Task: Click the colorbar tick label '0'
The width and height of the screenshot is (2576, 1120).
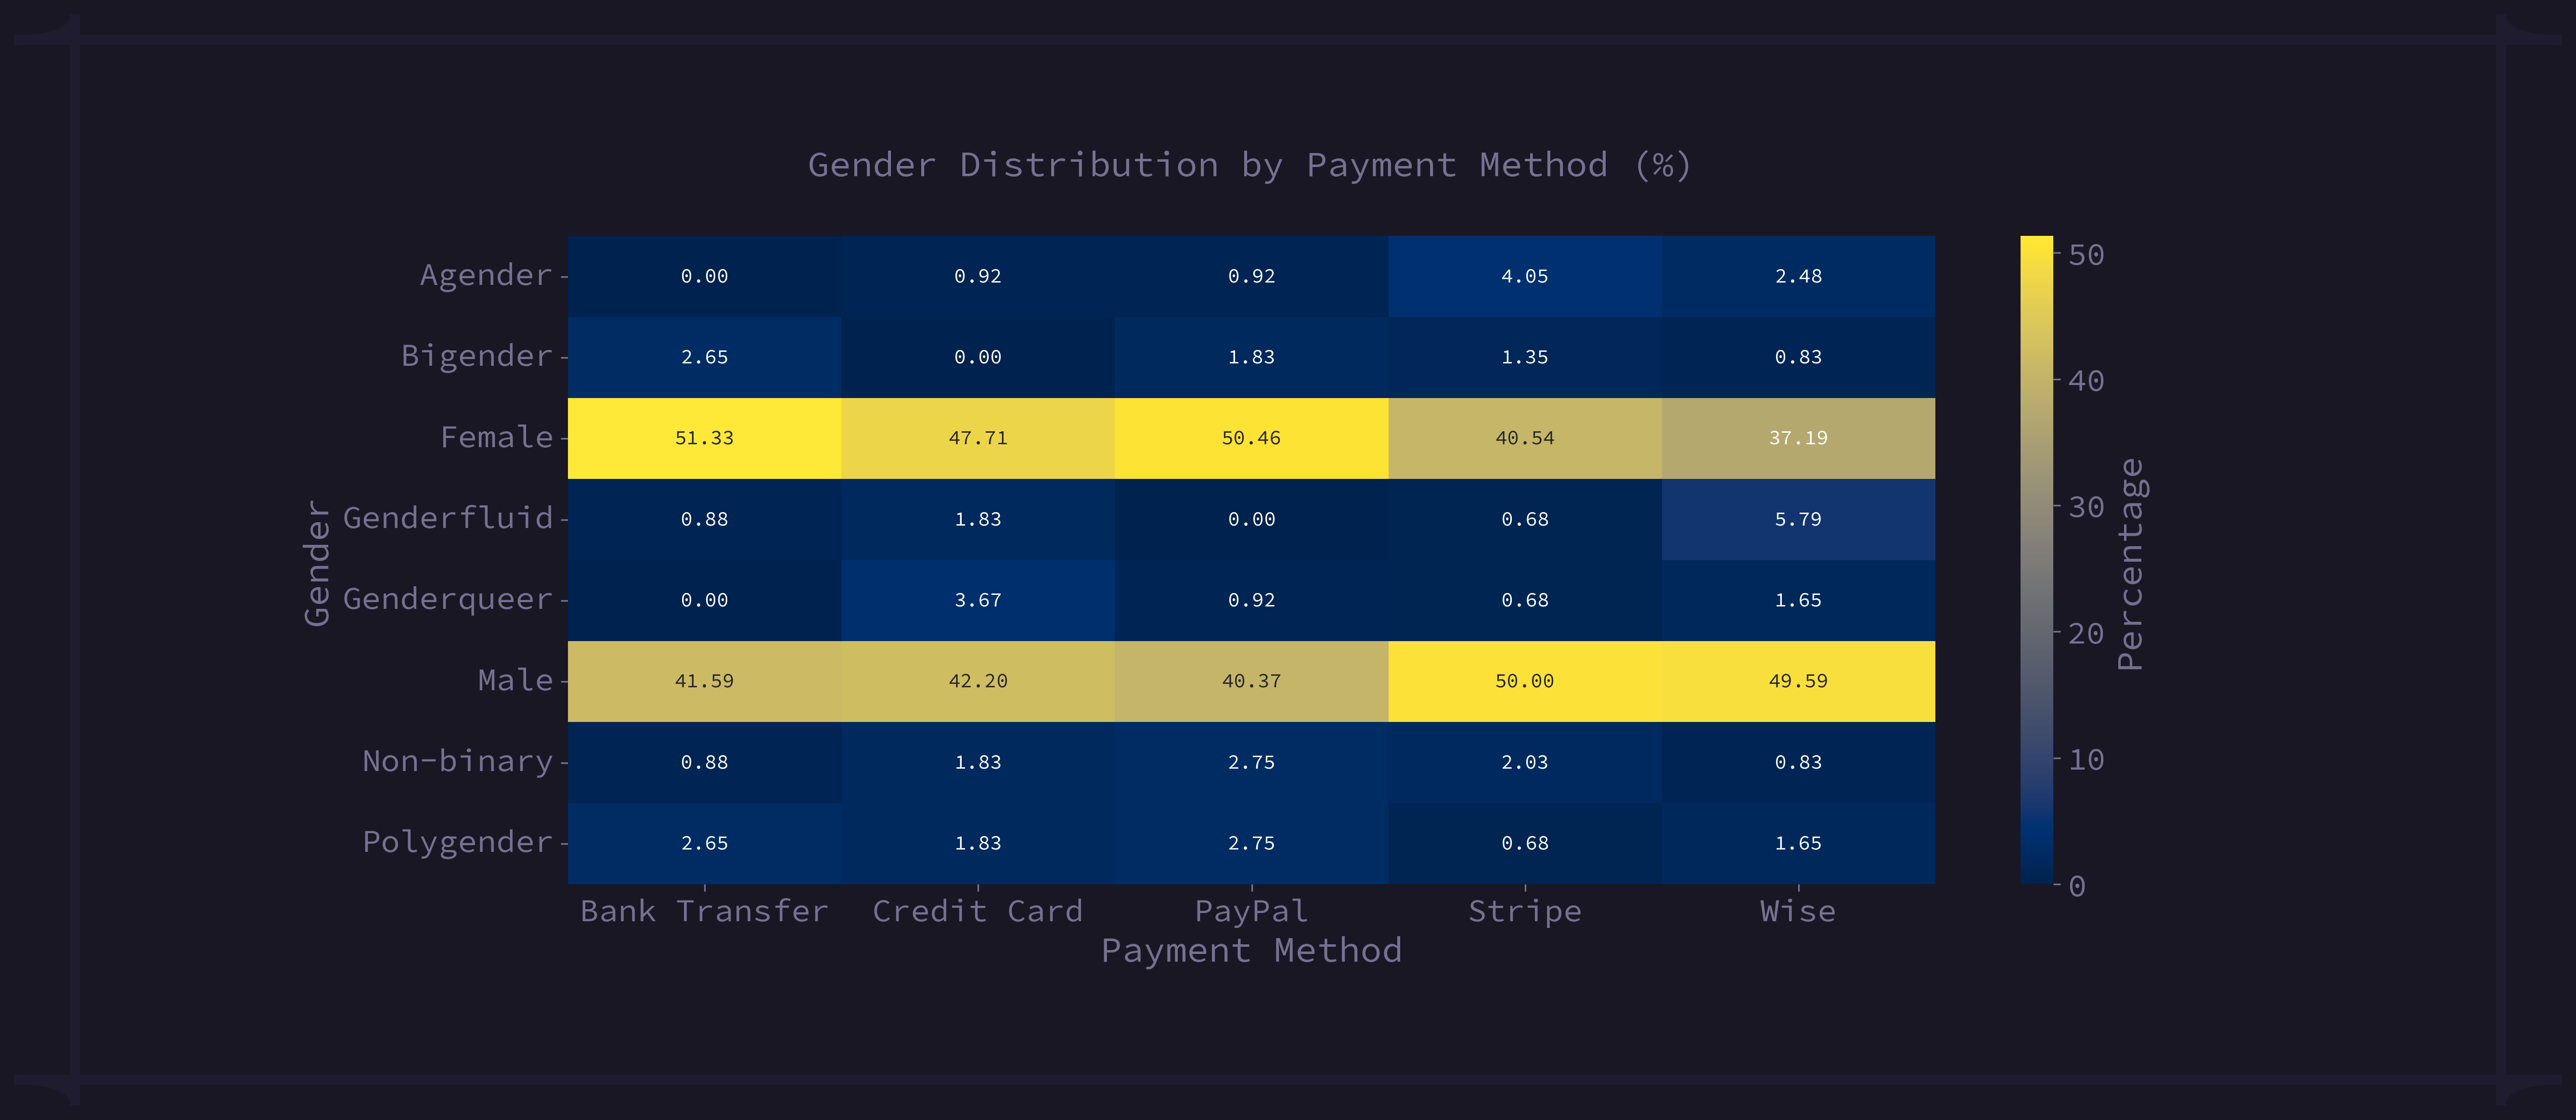Action: pos(2077,886)
